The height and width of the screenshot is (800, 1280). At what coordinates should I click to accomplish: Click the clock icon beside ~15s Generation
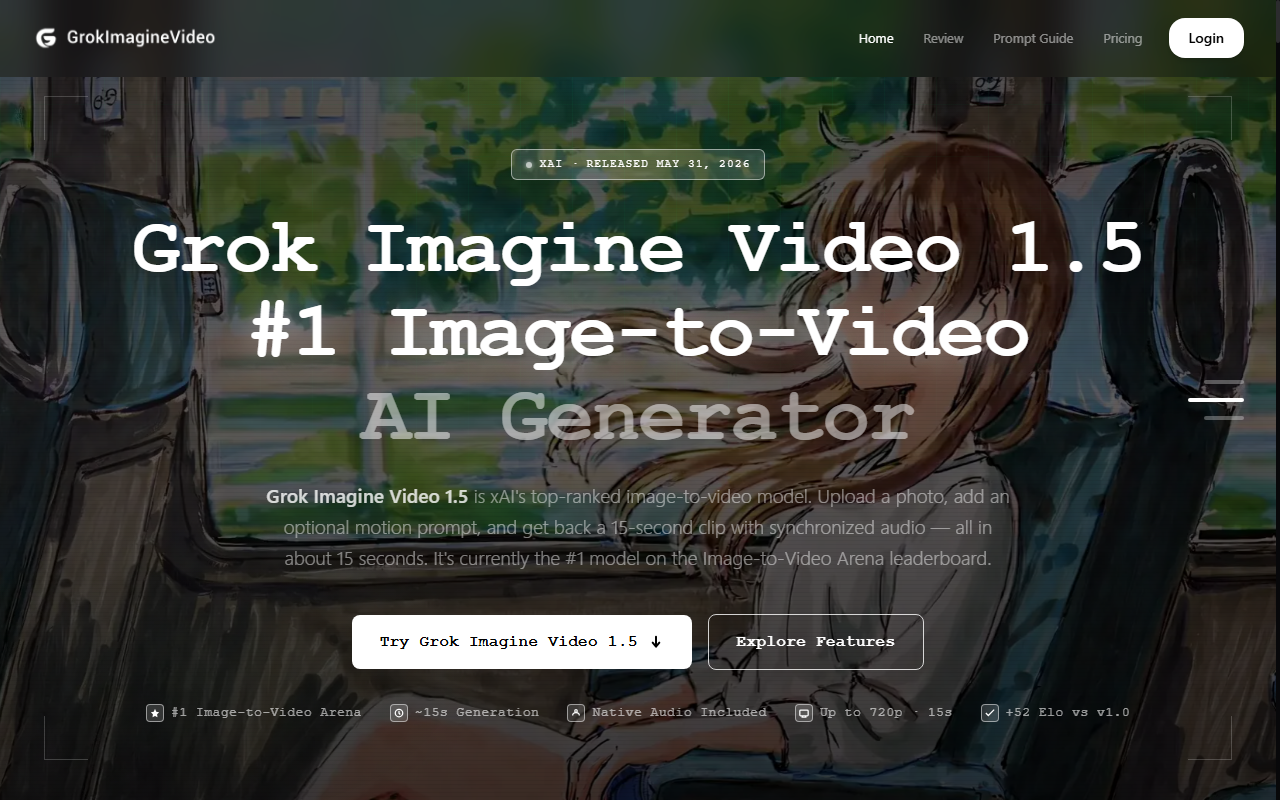pos(399,713)
